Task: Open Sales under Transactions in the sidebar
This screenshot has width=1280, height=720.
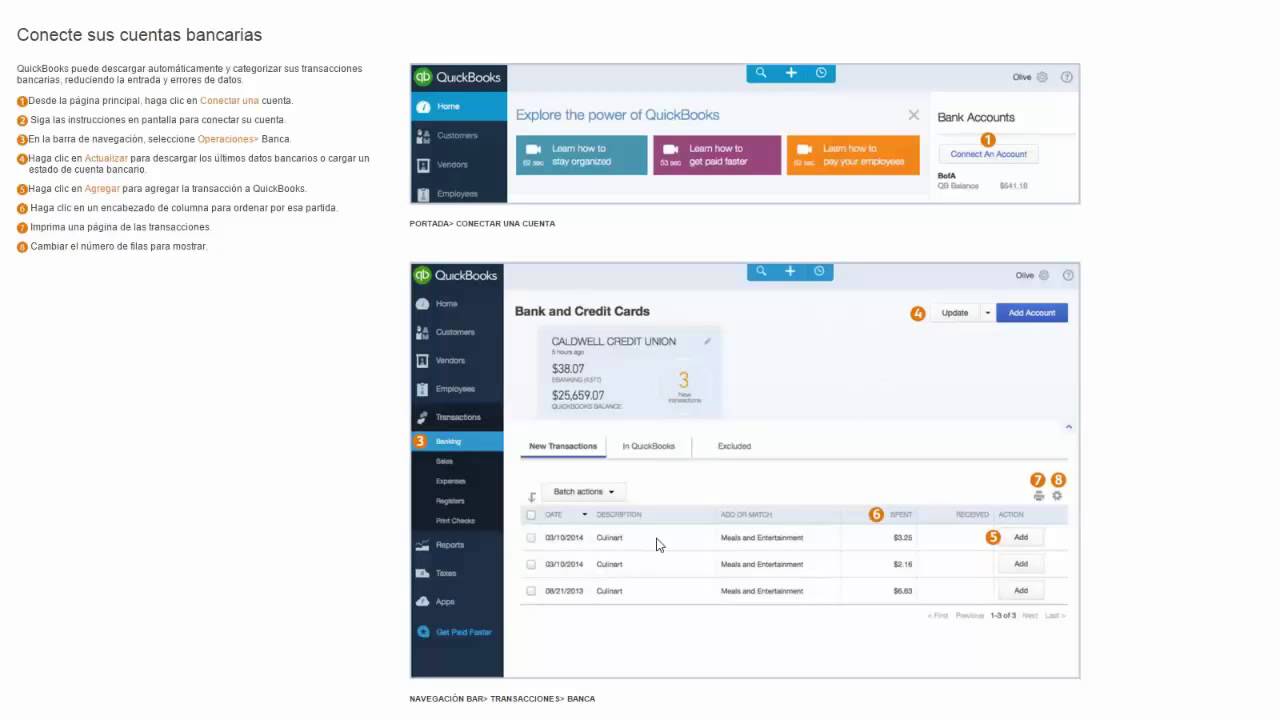Action: click(445, 461)
